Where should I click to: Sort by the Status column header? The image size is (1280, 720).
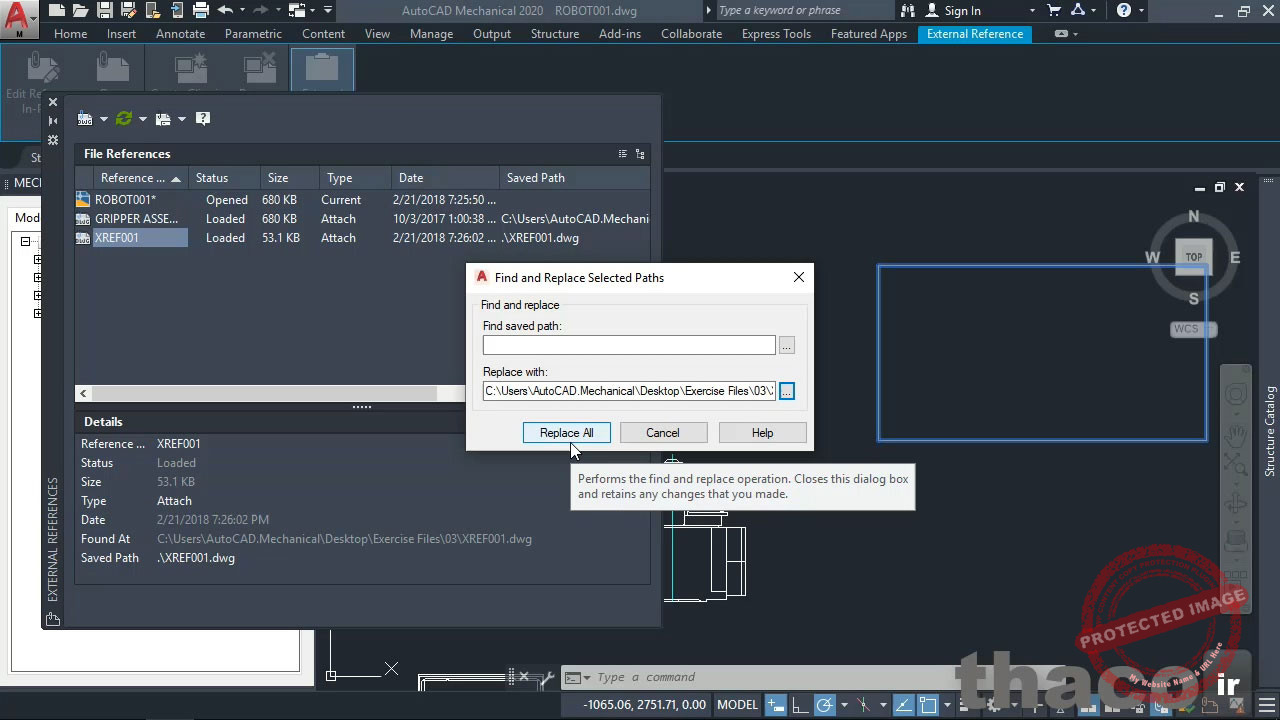coord(224,178)
